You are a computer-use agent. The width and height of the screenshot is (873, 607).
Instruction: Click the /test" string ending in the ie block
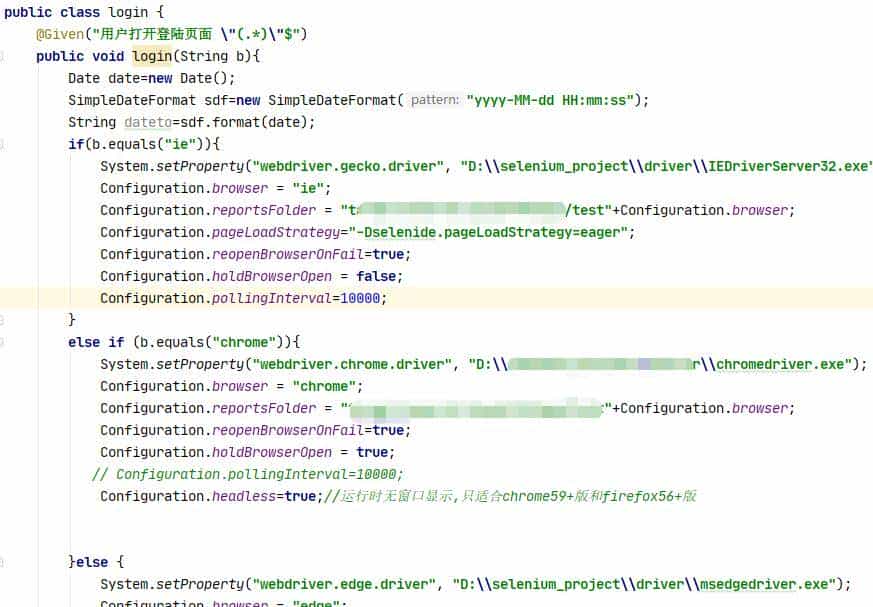588,211
